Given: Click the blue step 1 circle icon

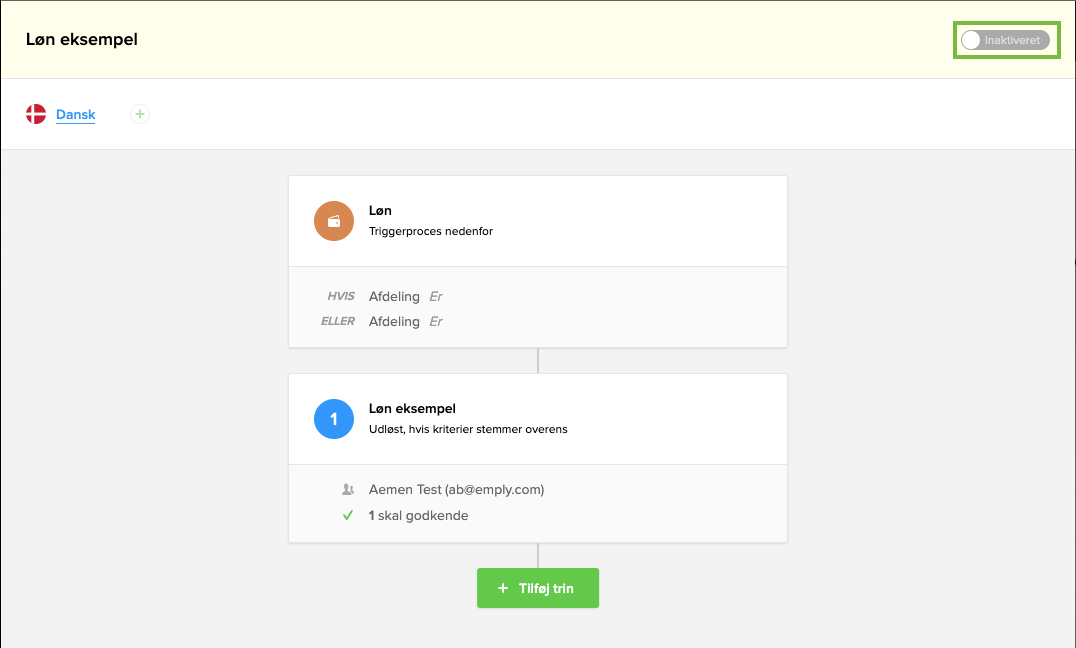Looking at the screenshot, I should 334,419.
